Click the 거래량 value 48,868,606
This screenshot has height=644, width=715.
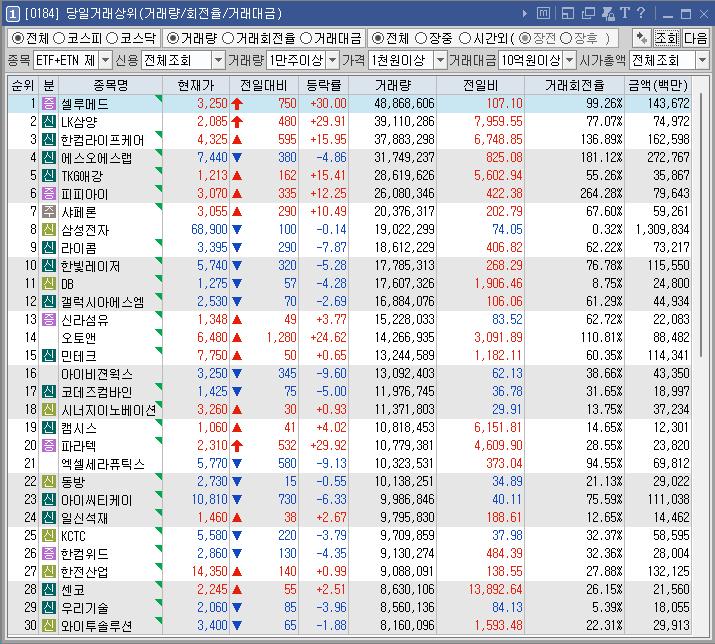point(404,104)
